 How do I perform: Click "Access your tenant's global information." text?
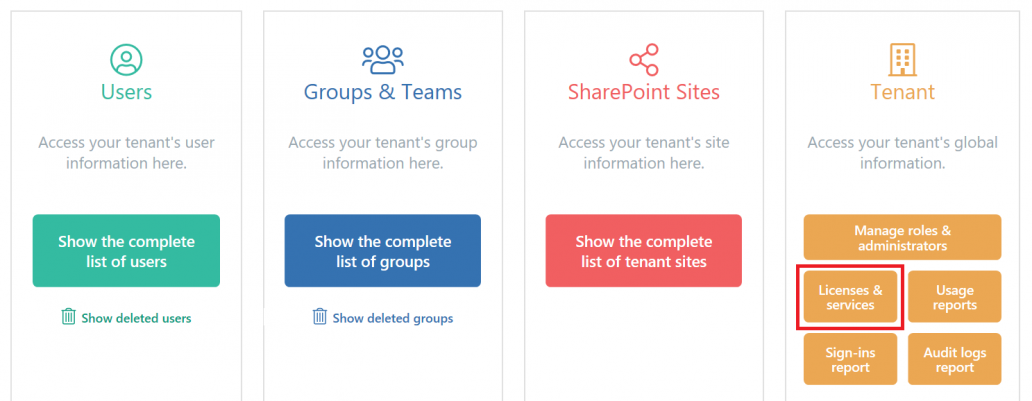(902, 153)
